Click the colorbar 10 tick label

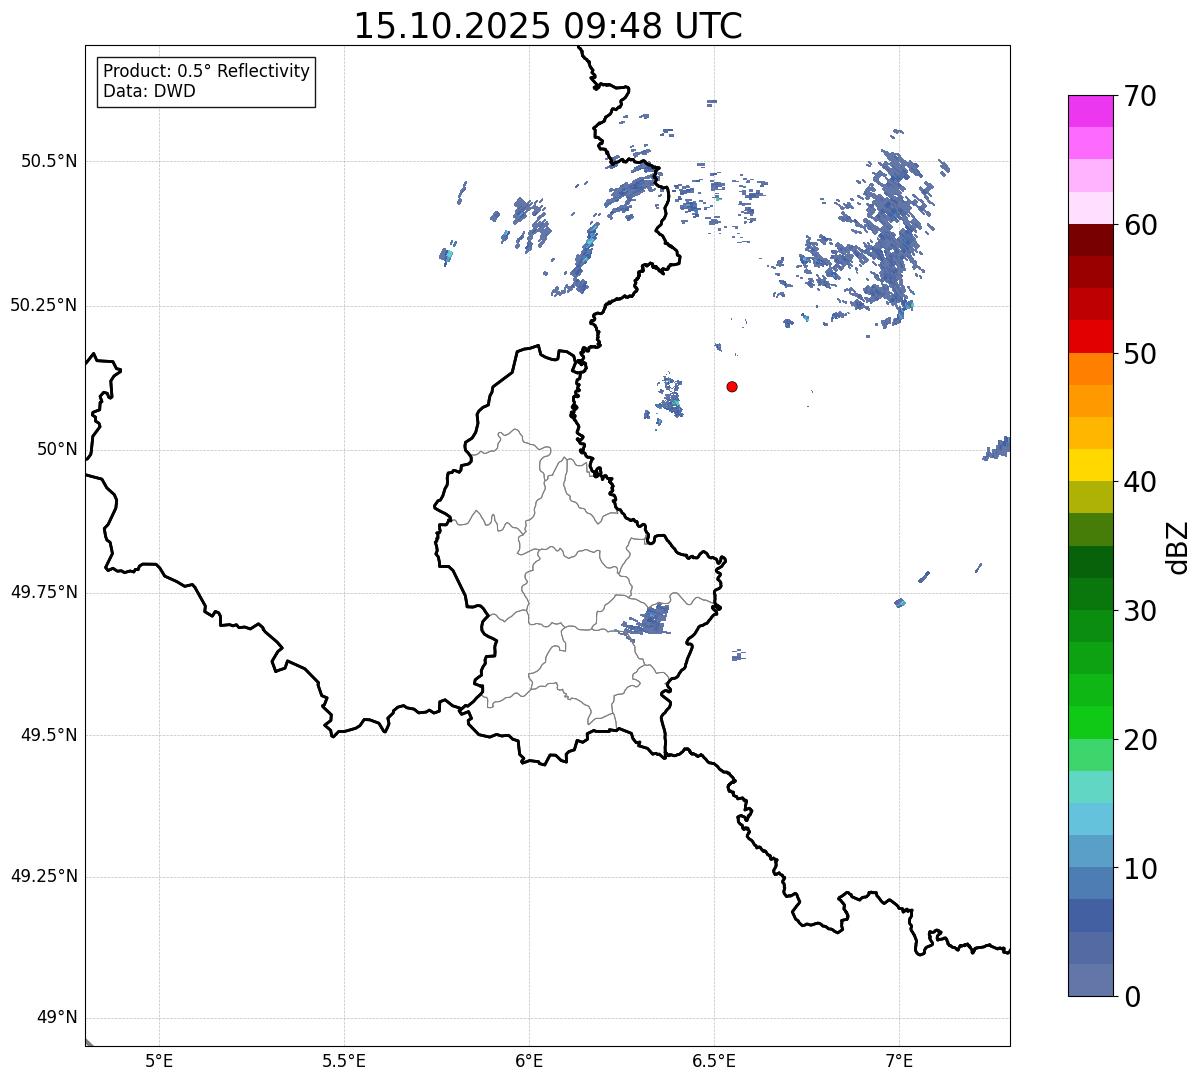pyautogui.click(x=1140, y=869)
